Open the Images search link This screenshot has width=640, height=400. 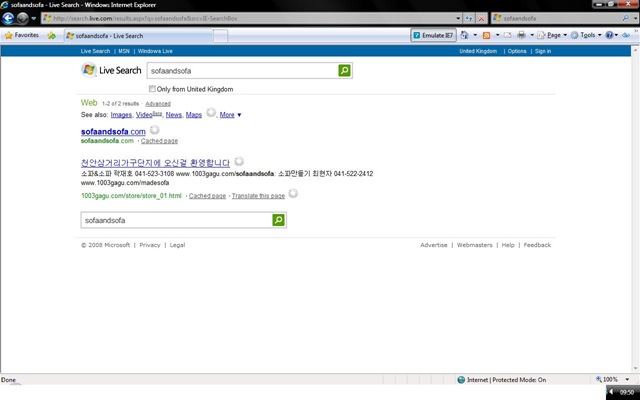point(121,115)
